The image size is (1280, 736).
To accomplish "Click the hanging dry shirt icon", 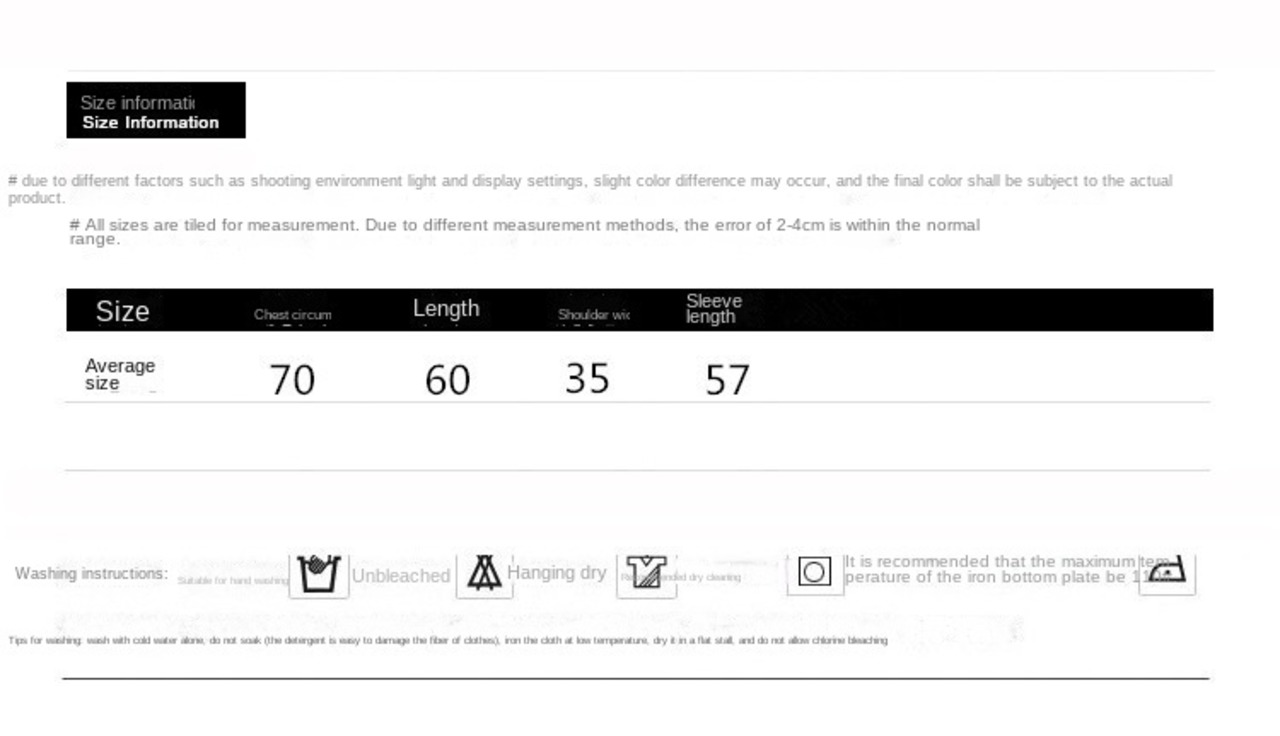I will point(646,574).
